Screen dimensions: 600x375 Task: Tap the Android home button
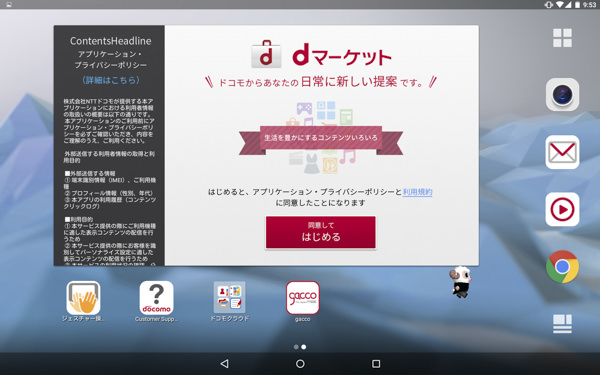[x=300, y=364]
